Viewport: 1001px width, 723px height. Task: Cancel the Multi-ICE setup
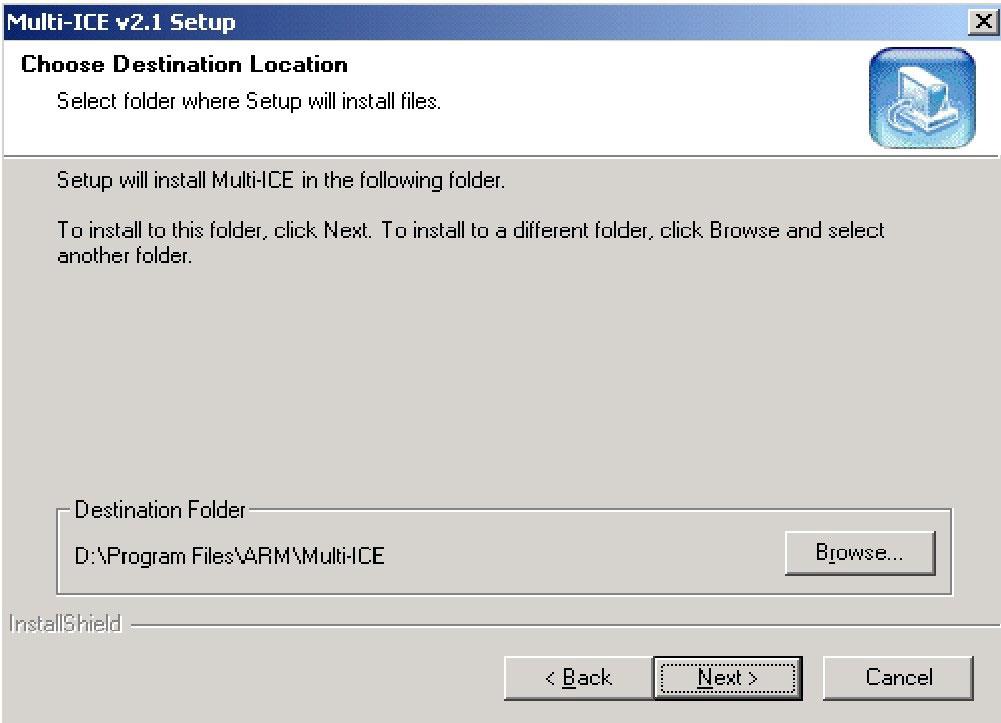tap(897, 678)
